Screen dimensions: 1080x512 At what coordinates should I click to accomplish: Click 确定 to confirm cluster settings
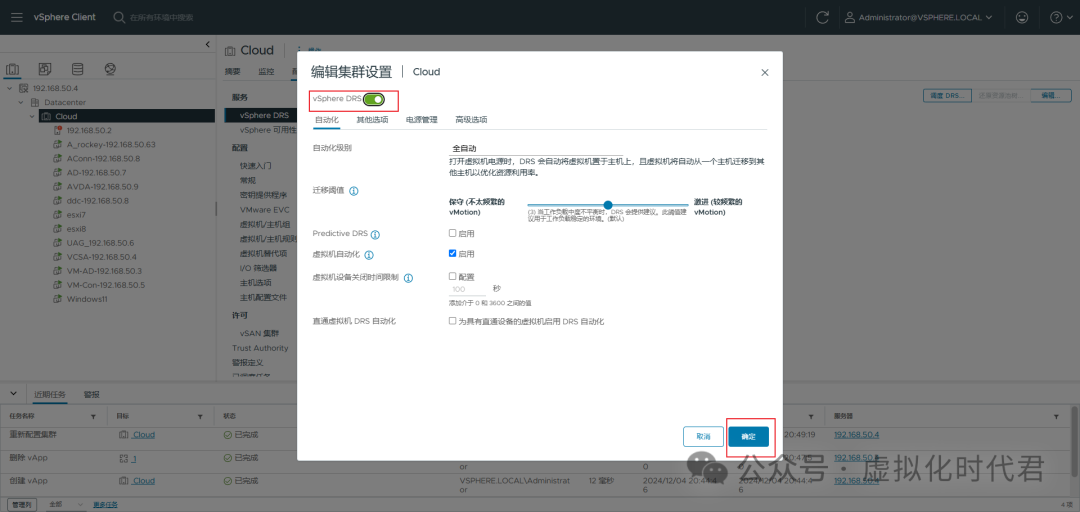[x=749, y=437]
